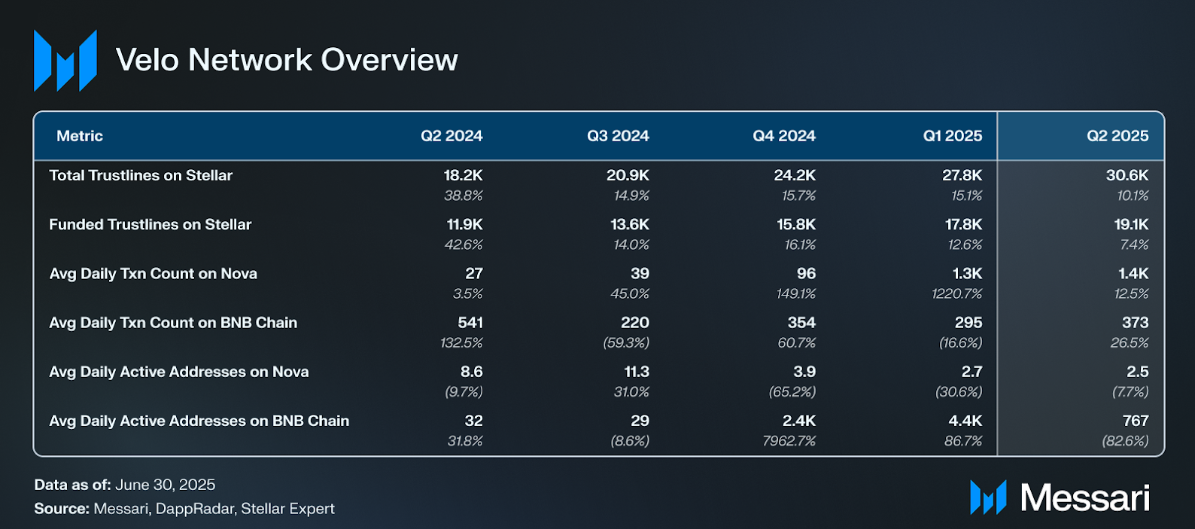Select row label "Avg Daily Active Addresses on BNB Chain"

(199, 421)
